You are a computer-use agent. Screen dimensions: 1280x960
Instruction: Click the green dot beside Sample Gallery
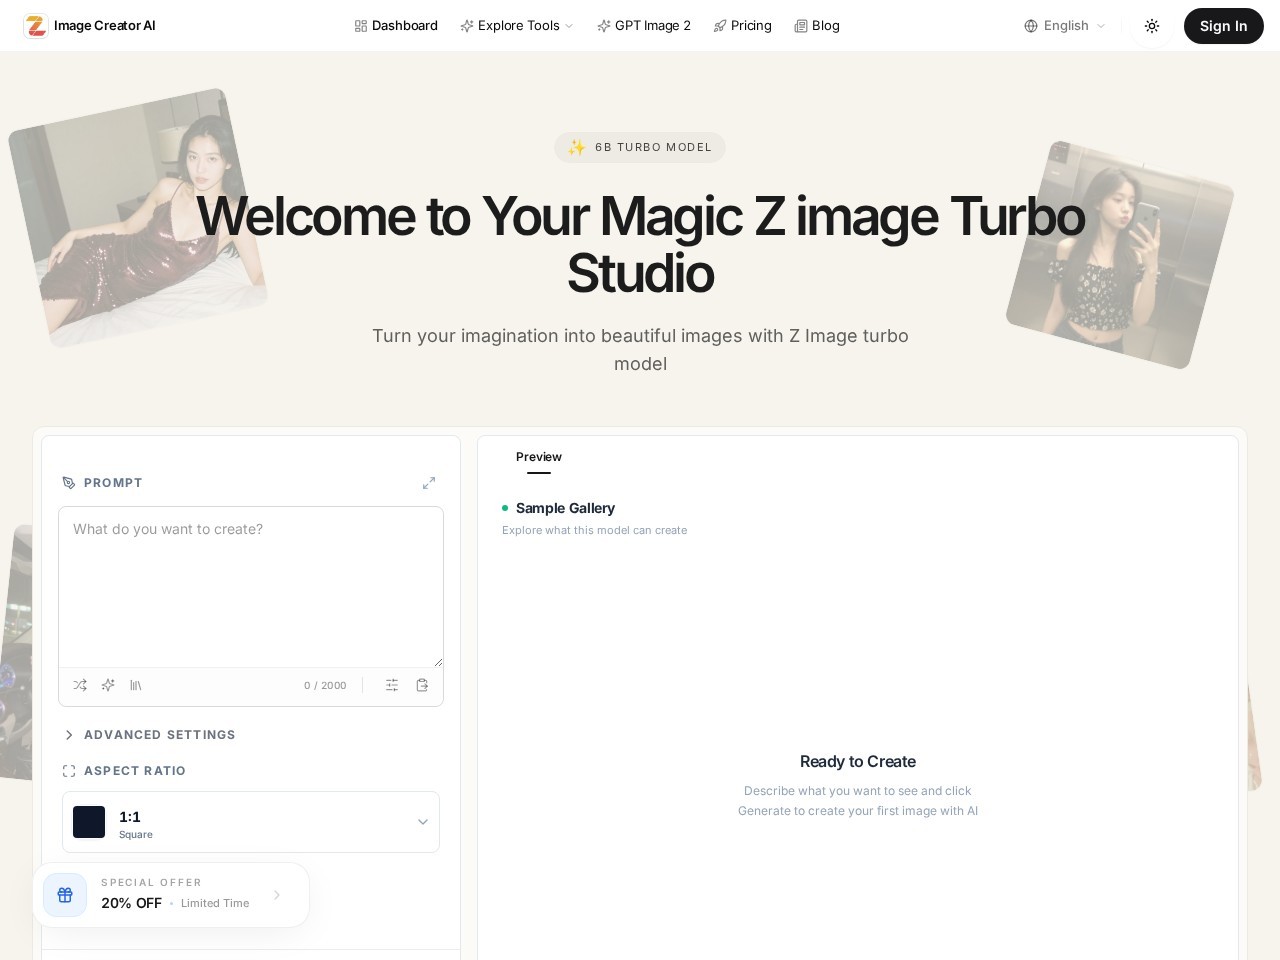click(x=505, y=508)
